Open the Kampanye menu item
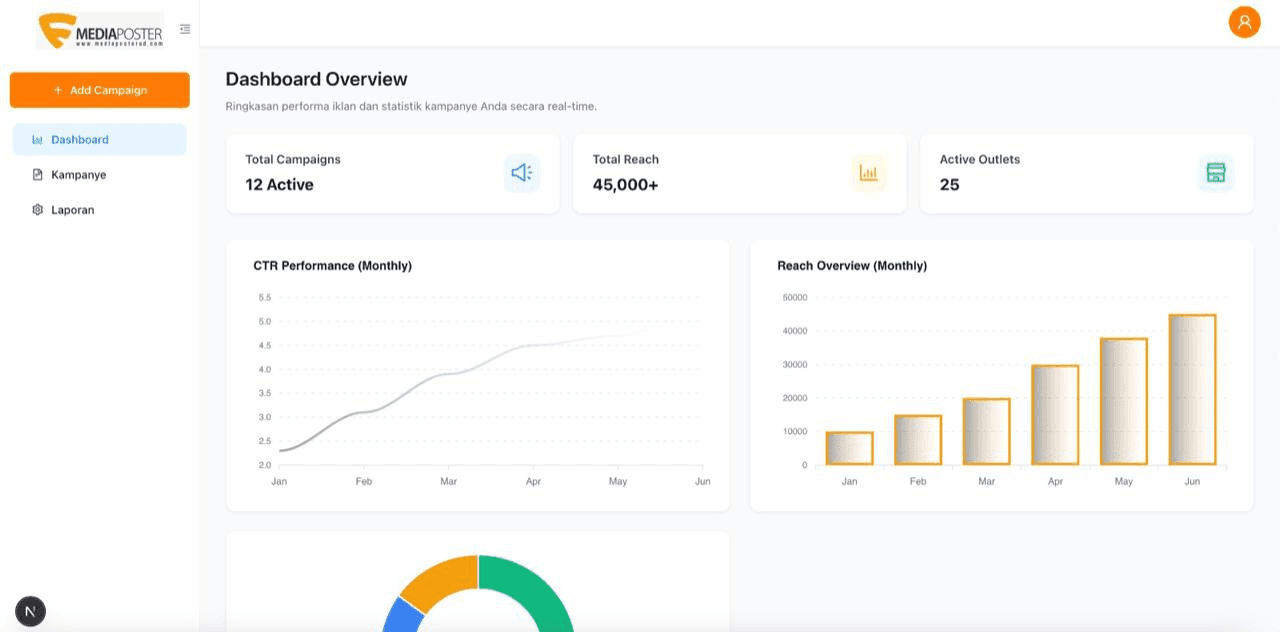This screenshot has width=1280, height=632. [78, 175]
